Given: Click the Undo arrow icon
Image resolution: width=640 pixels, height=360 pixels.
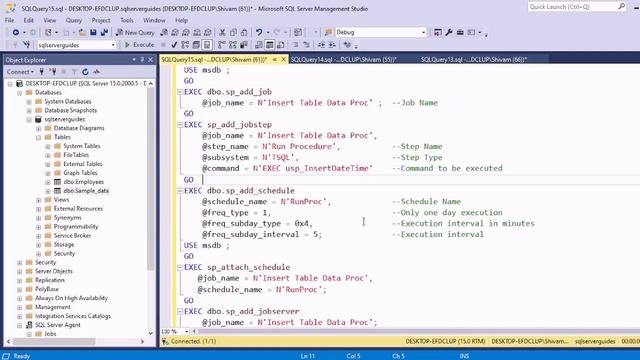Looking at the screenshot, I should tap(259, 32).
